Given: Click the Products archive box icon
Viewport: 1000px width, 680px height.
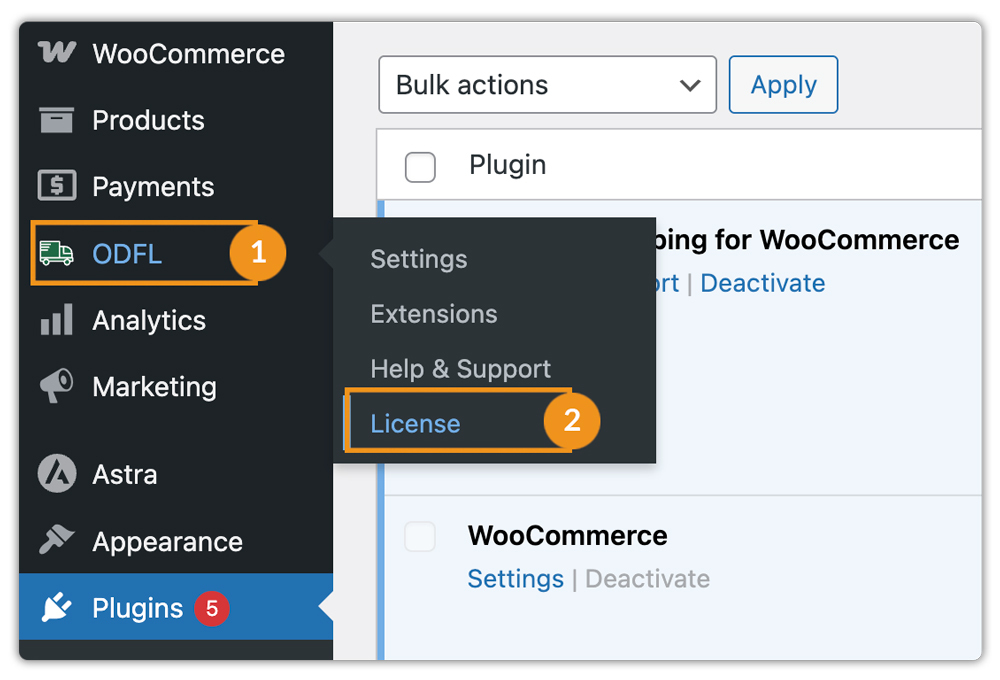Looking at the screenshot, I should click(56, 121).
